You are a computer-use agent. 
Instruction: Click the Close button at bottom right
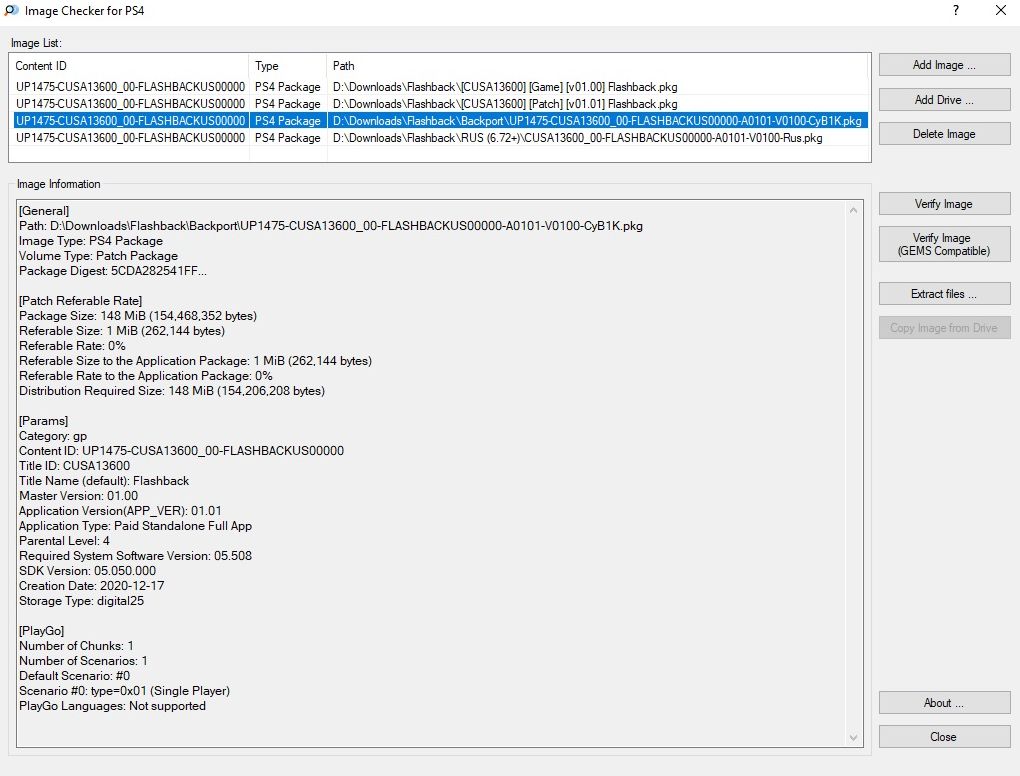[x=945, y=737]
